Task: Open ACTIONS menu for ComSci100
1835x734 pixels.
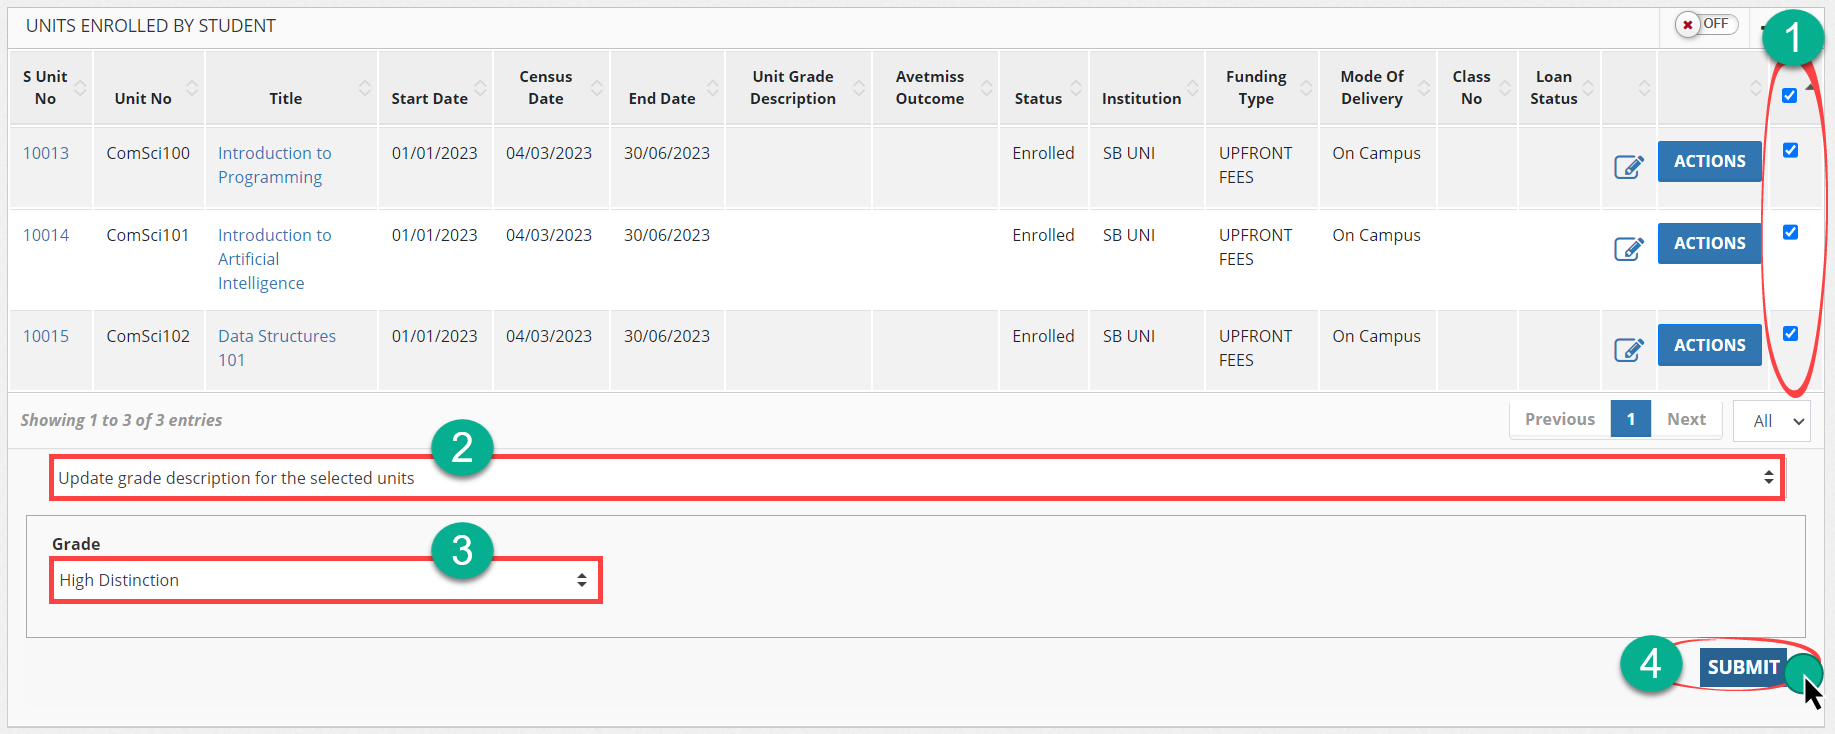Action: (x=1709, y=161)
